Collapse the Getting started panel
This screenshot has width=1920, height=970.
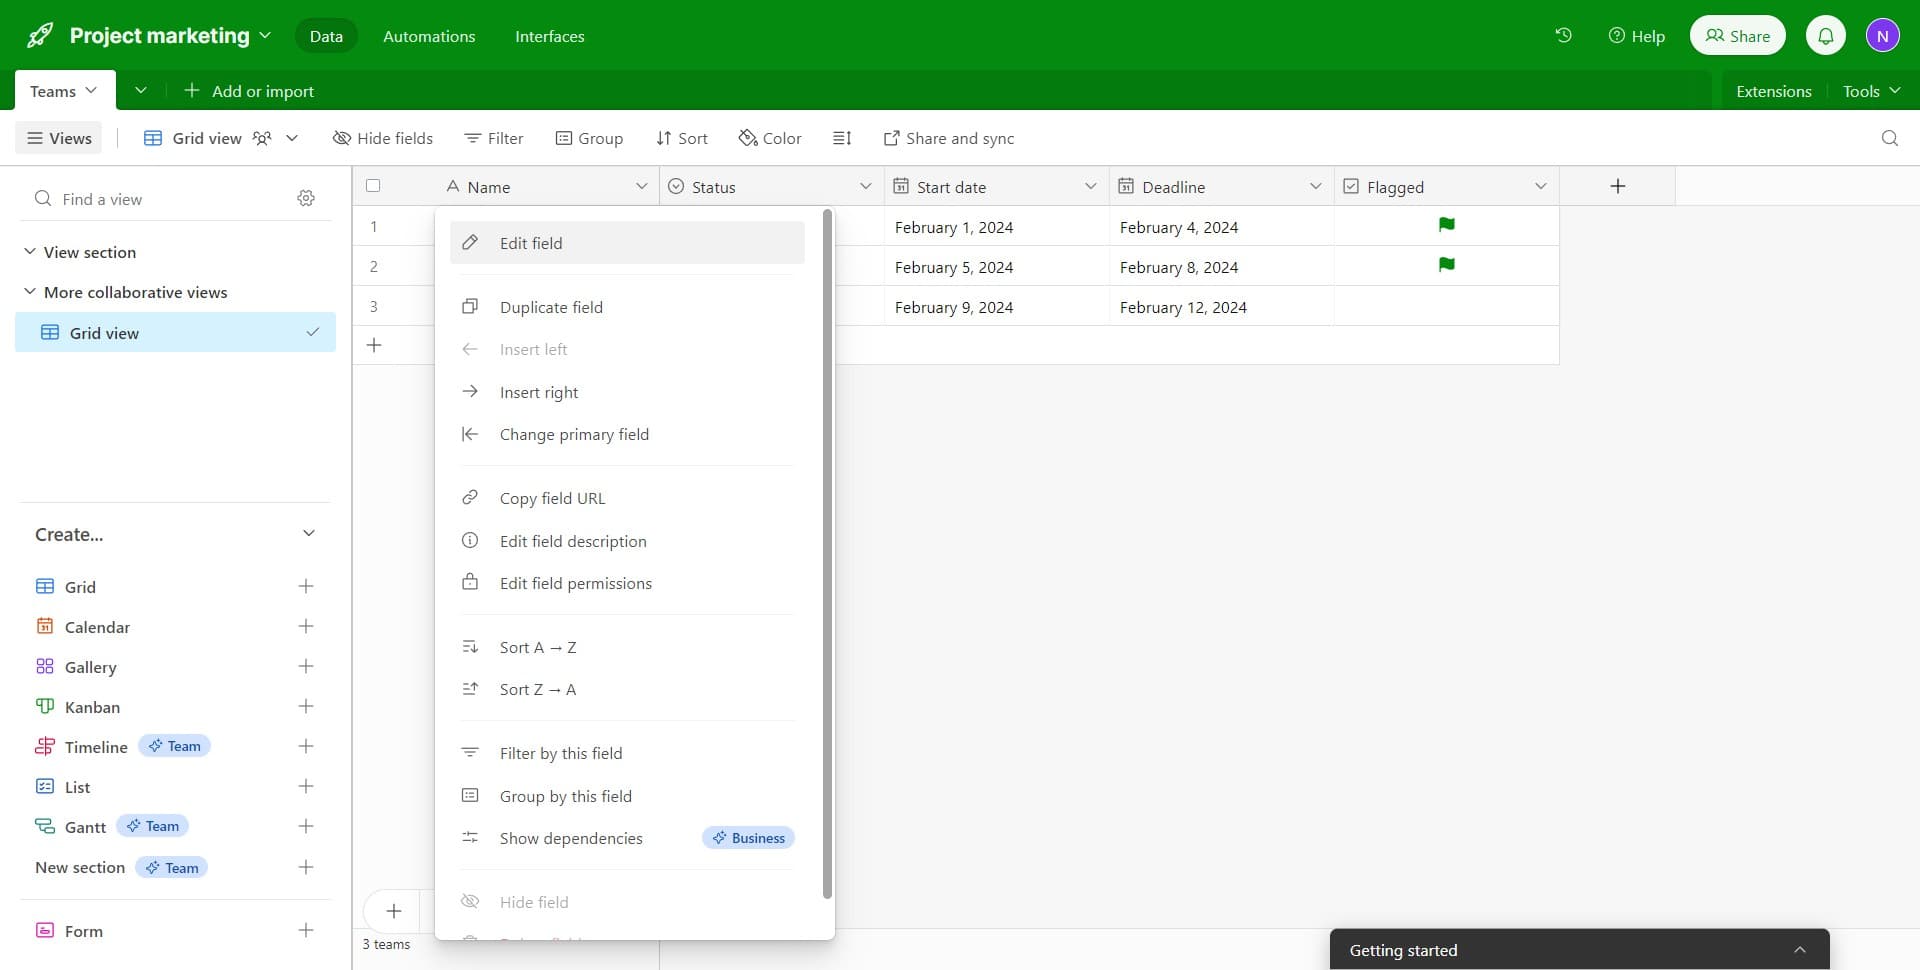click(1799, 950)
